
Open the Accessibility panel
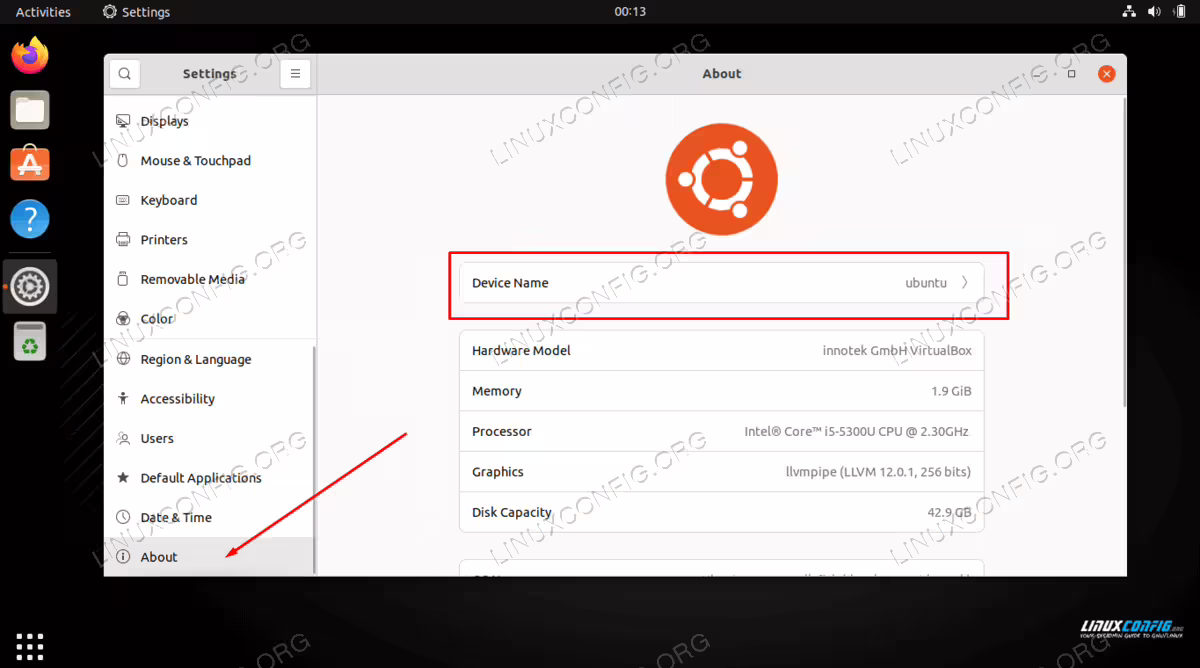coord(208,398)
